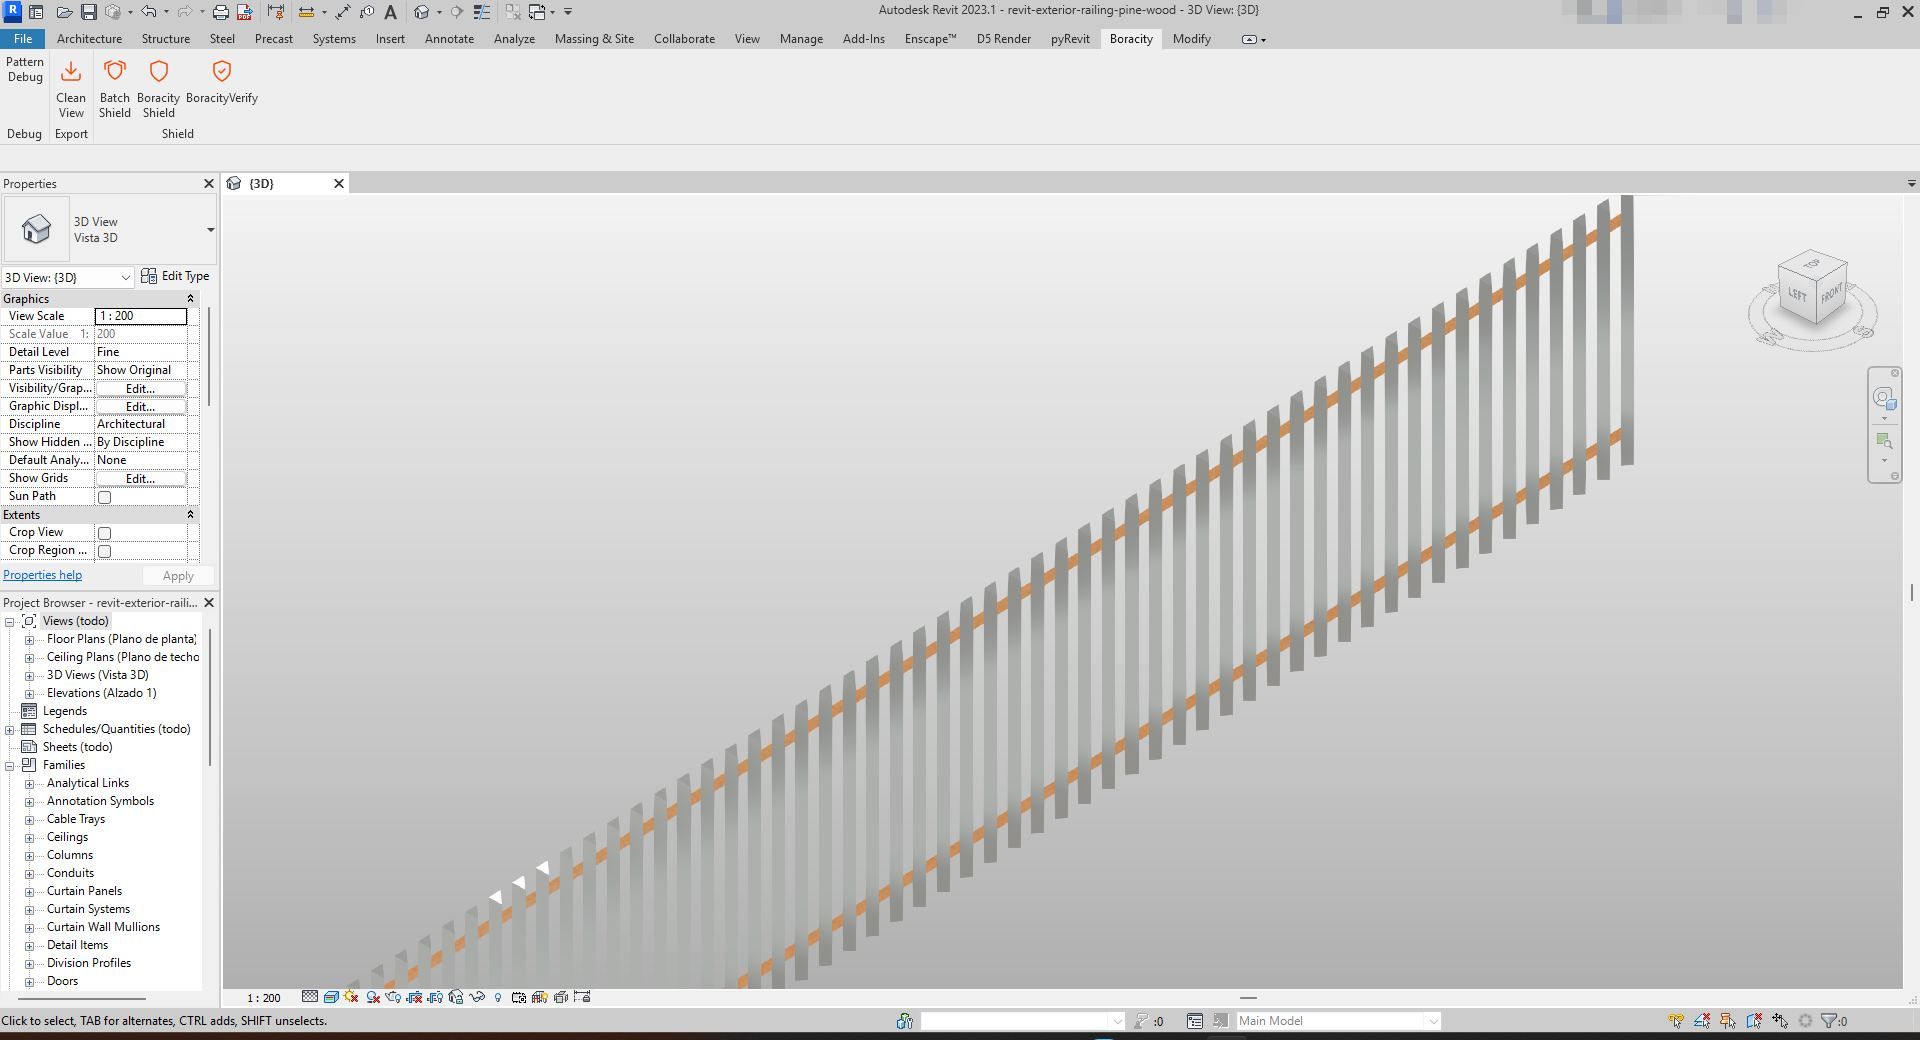Viewport: 1920px width, 1040px height.
Task: Open the Visual Style cube icon
Action: point(331,997)
